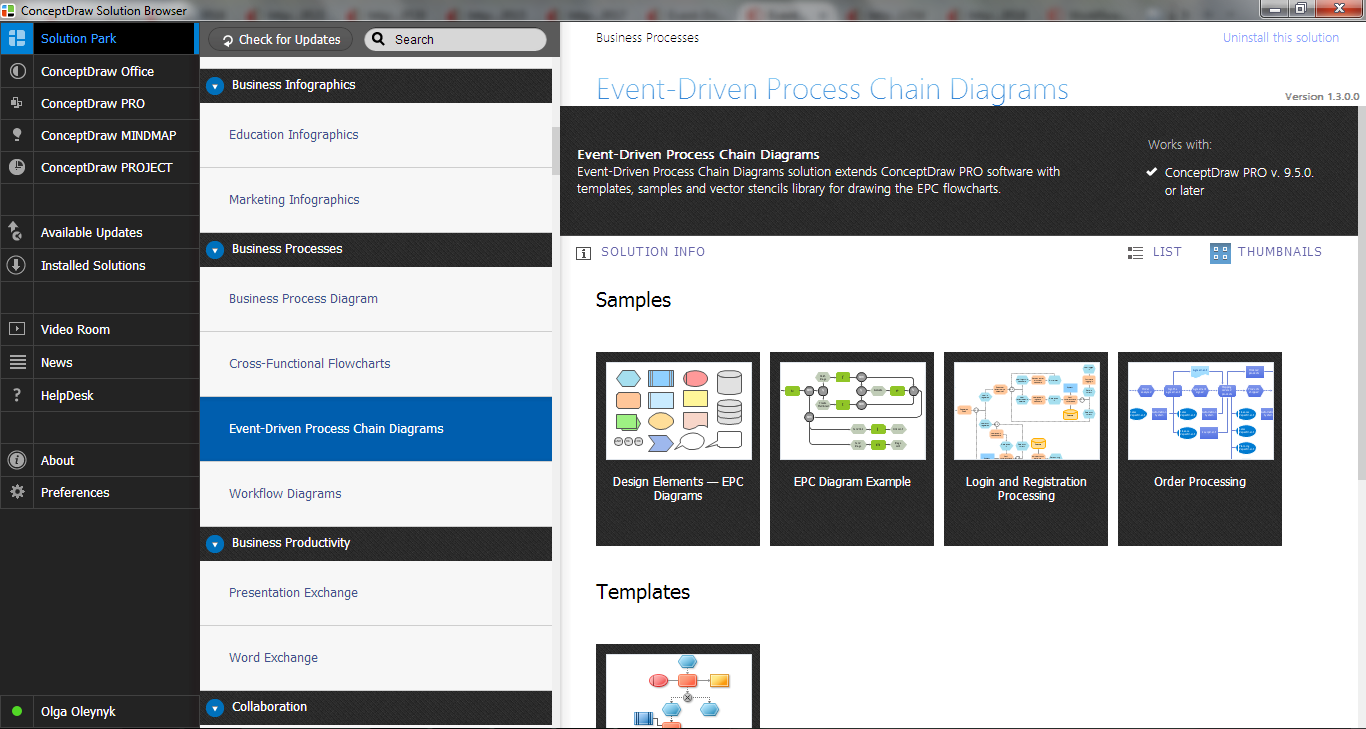Click the About info icon

[x=16, y=460]
